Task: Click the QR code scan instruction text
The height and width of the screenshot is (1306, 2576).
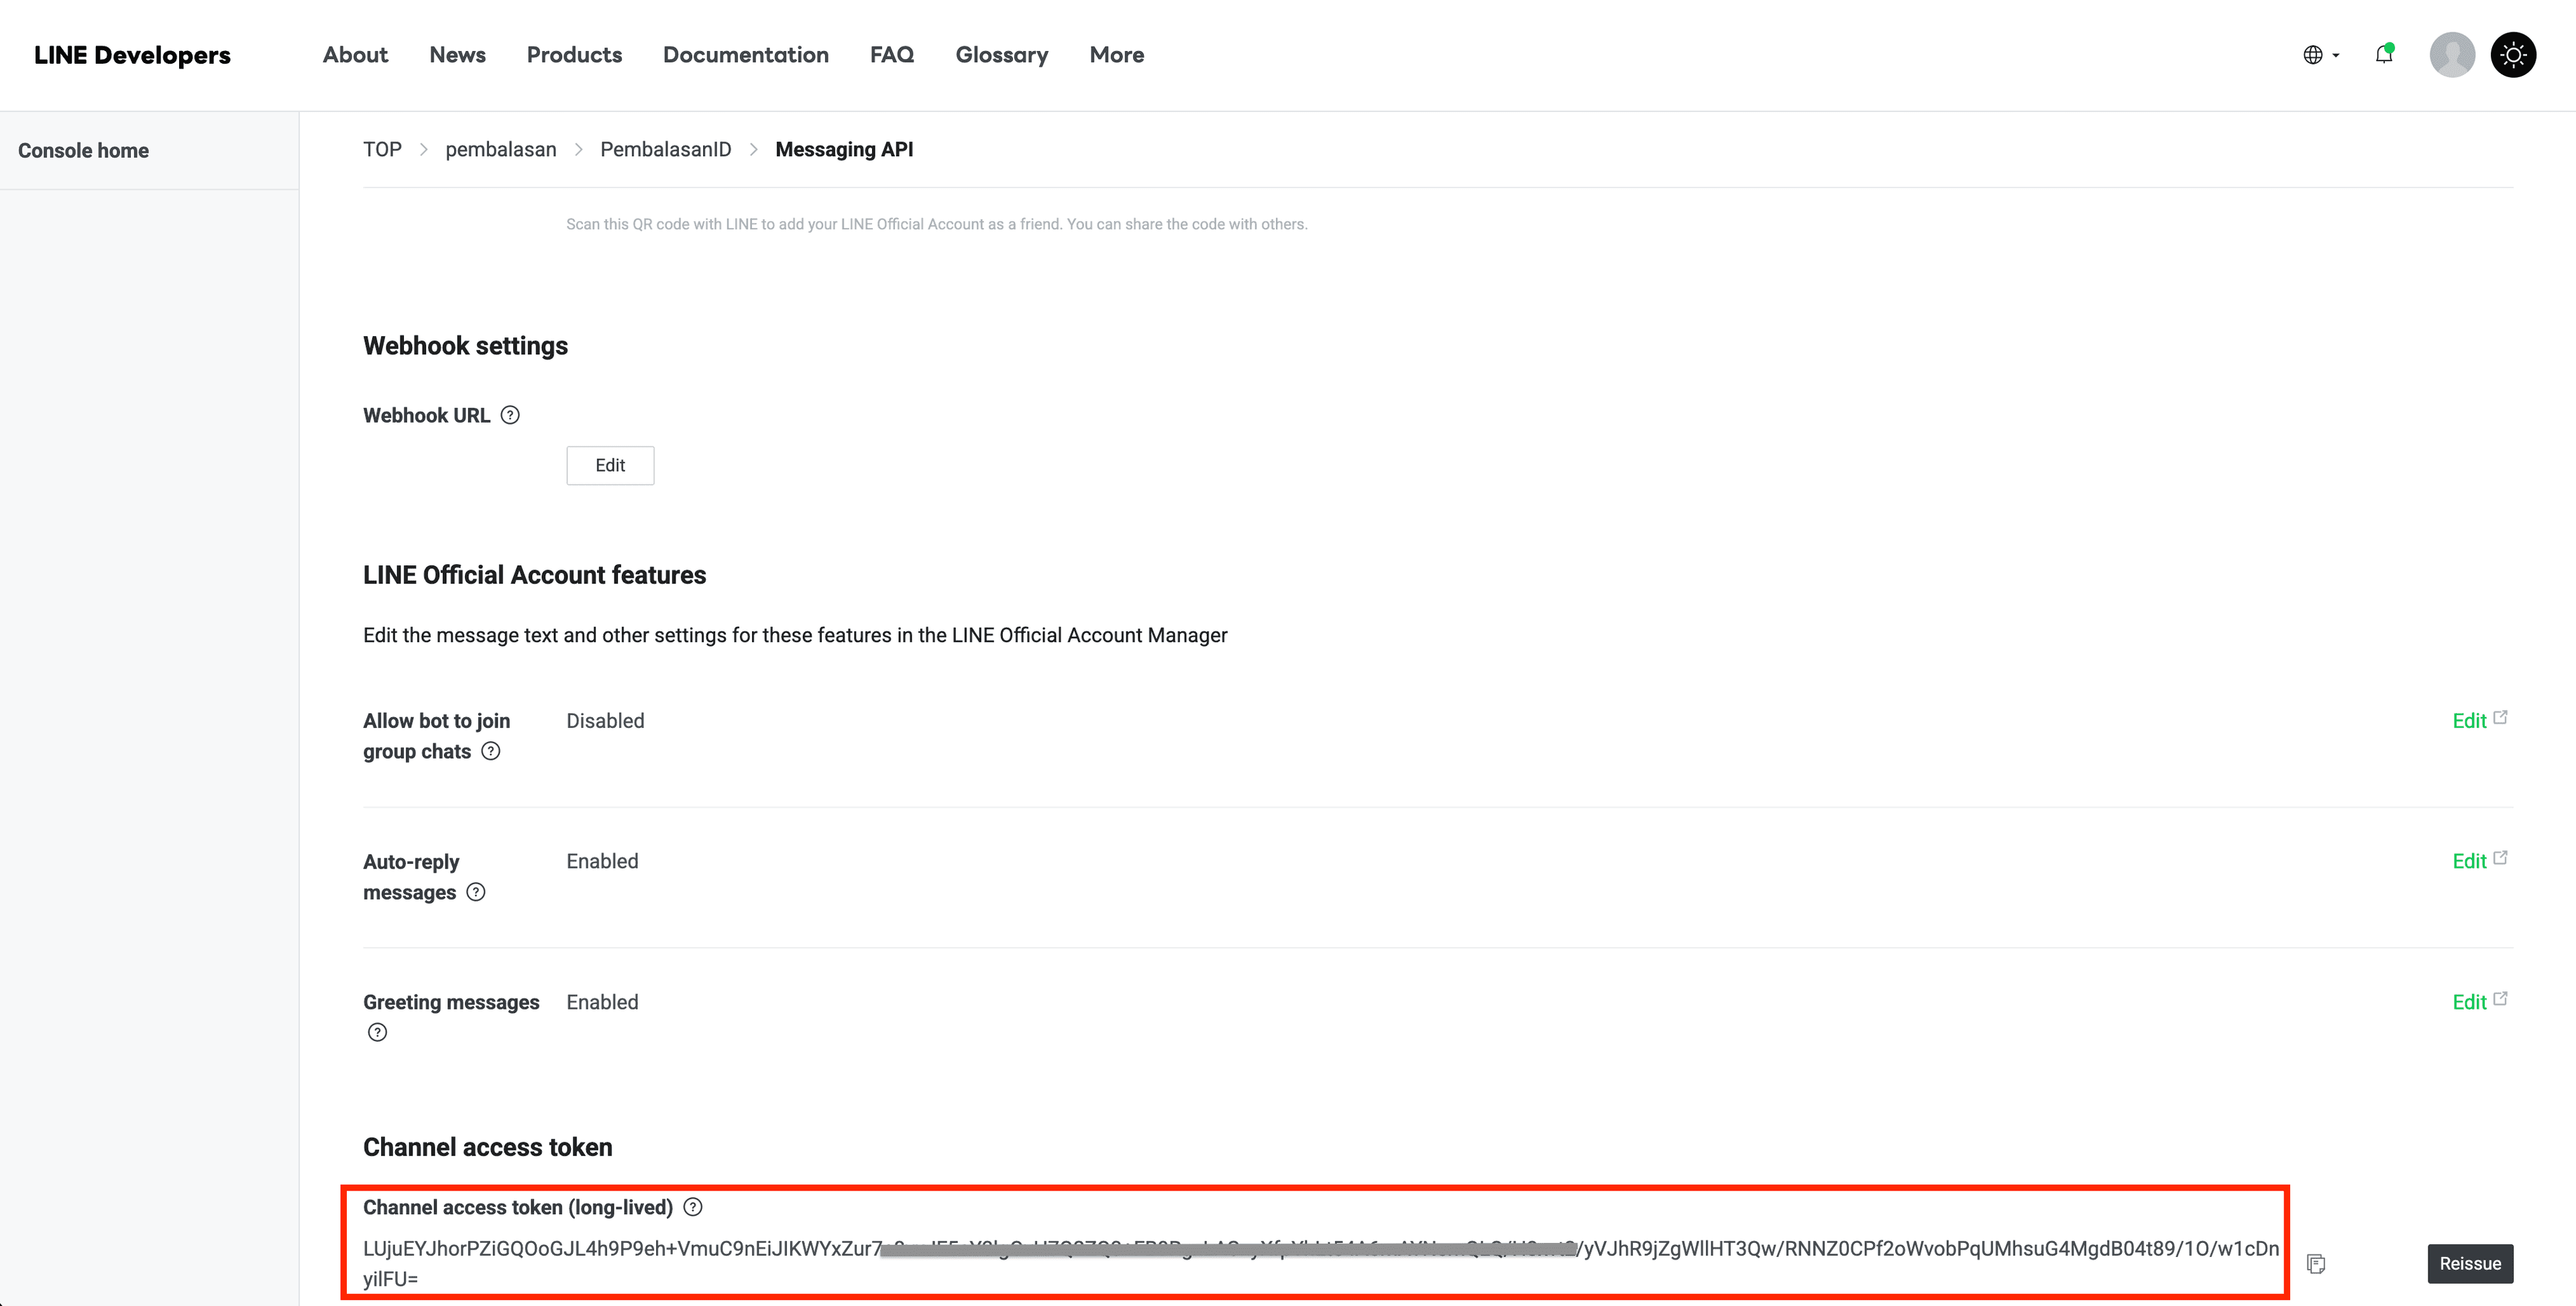Action: 937,224
